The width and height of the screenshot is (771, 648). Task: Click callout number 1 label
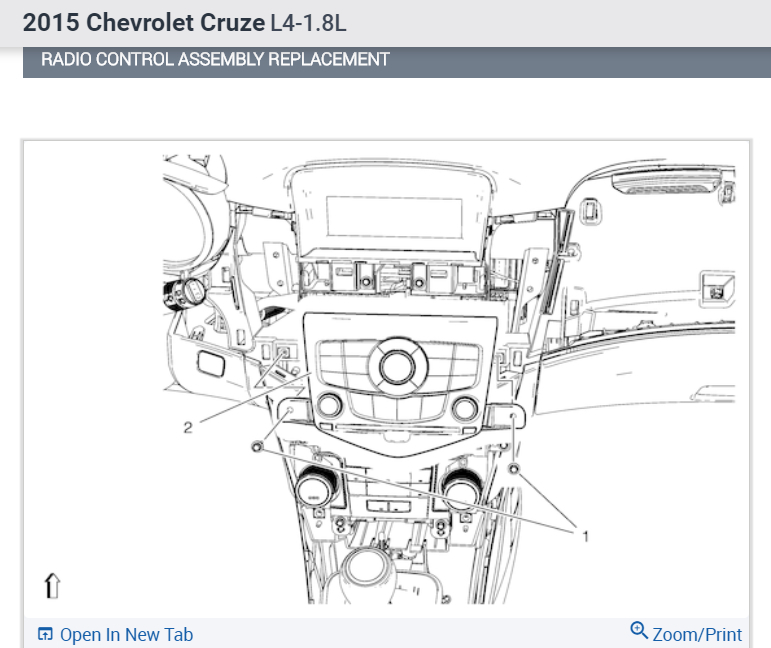585,536
